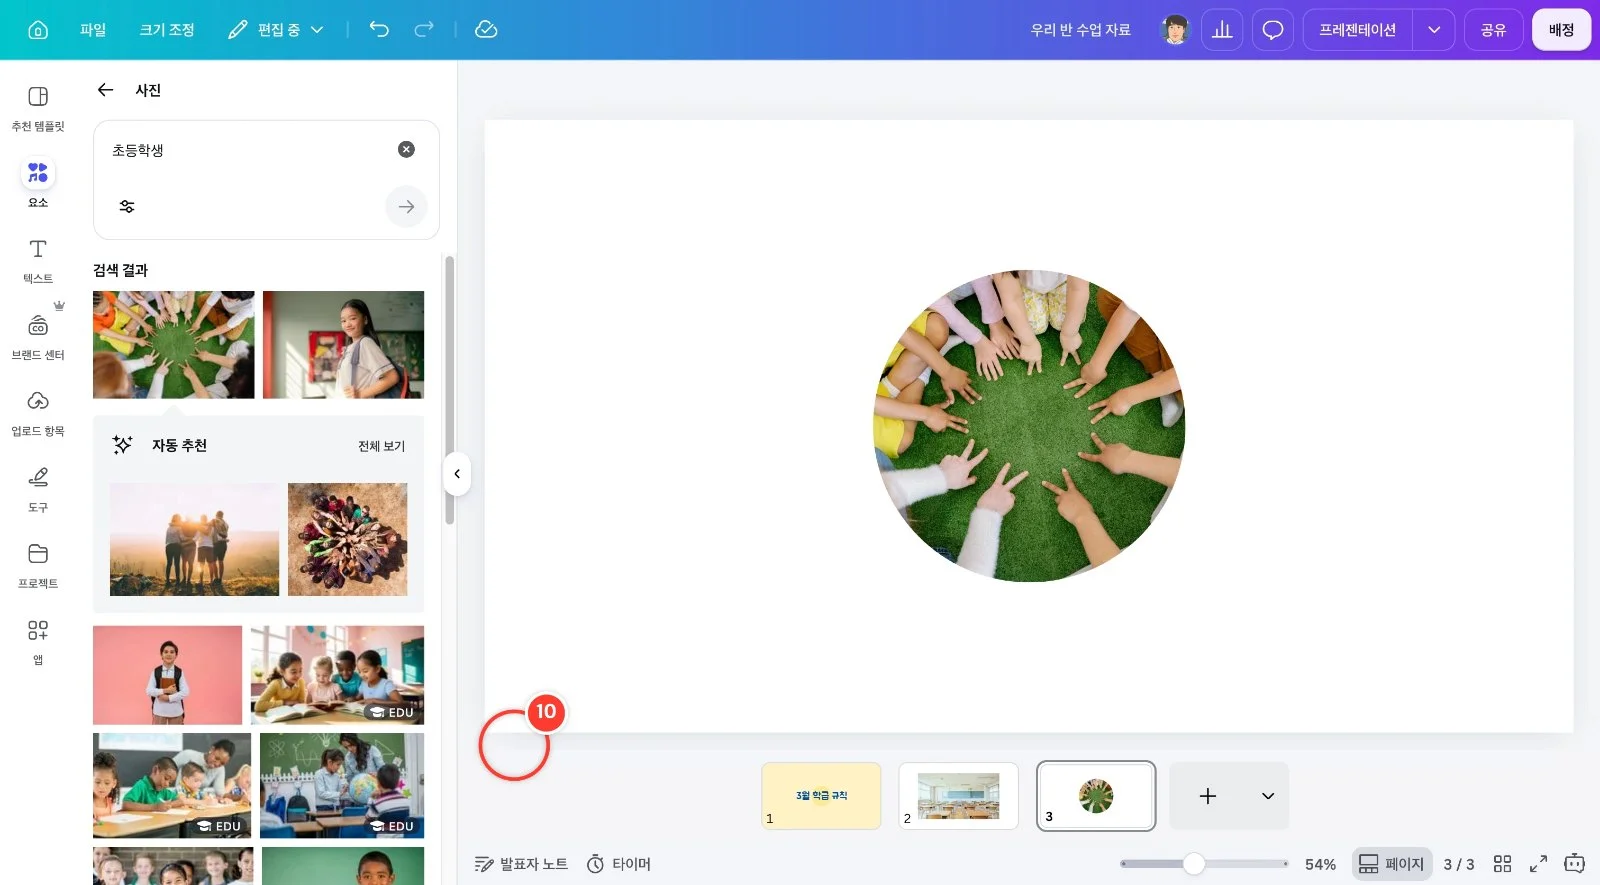This screenshot has width=1600, height=885.
Task: Enter fullscreen presentation mode
Action: pos(1538,864)
